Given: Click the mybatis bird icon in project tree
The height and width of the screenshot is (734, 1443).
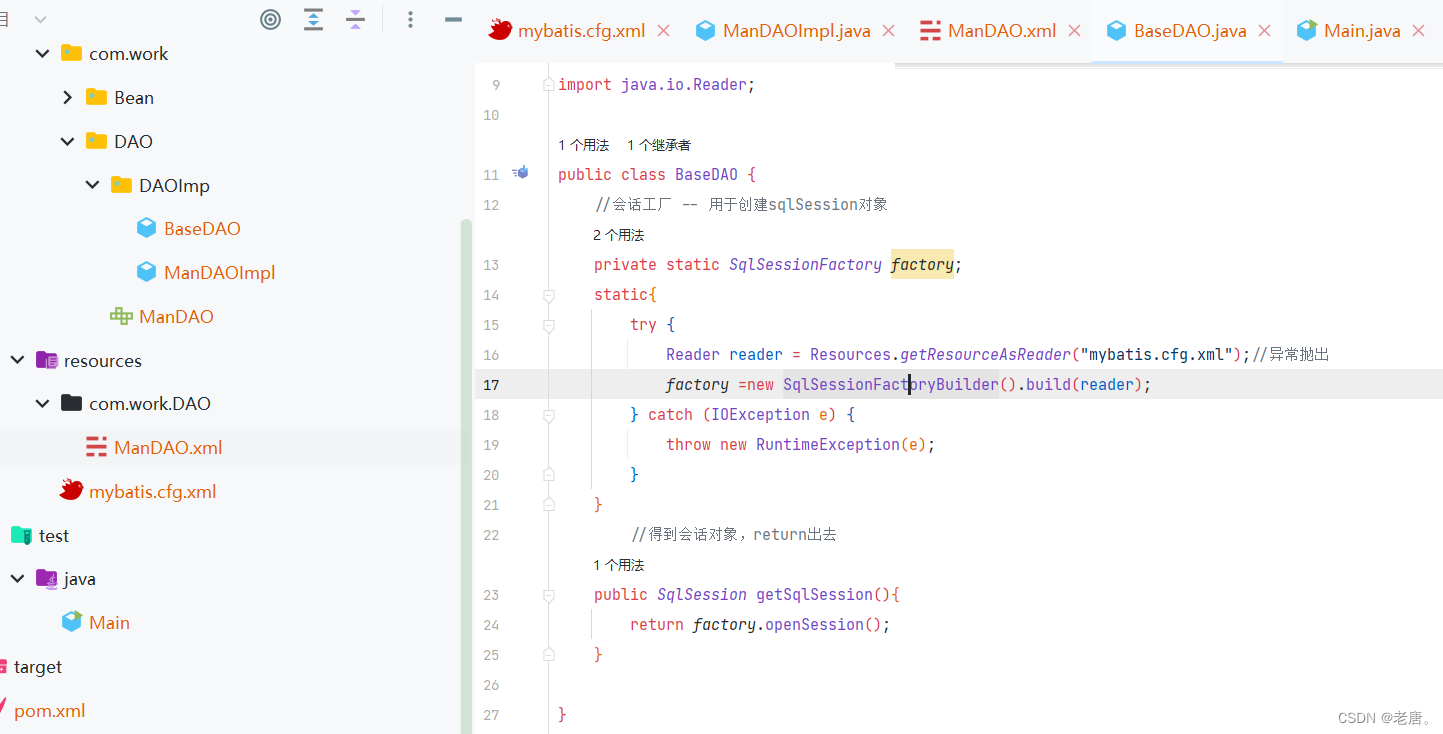Looking at the screenshot, I should 71,490.
